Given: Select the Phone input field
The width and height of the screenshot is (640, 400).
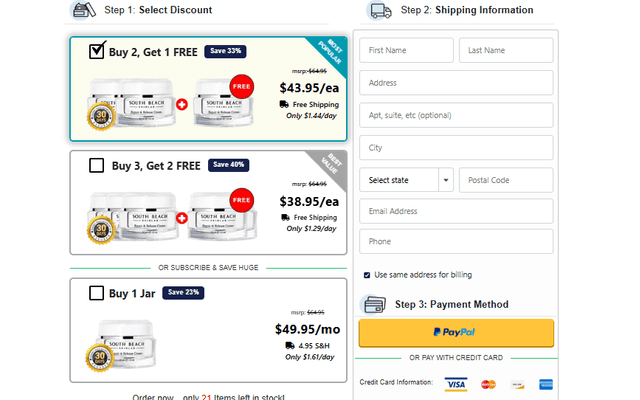Looking at the screenshot, I should pyautogui.click(x=455, y=242).
